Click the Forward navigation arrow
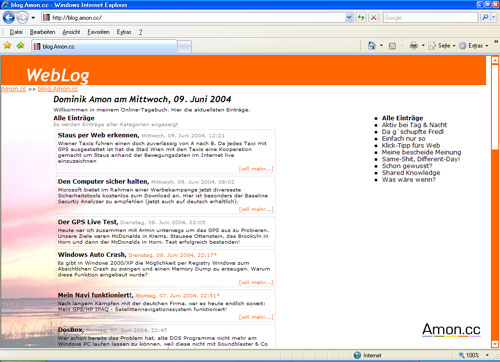This screenshot has width=500, height=362. click(22, 18)
